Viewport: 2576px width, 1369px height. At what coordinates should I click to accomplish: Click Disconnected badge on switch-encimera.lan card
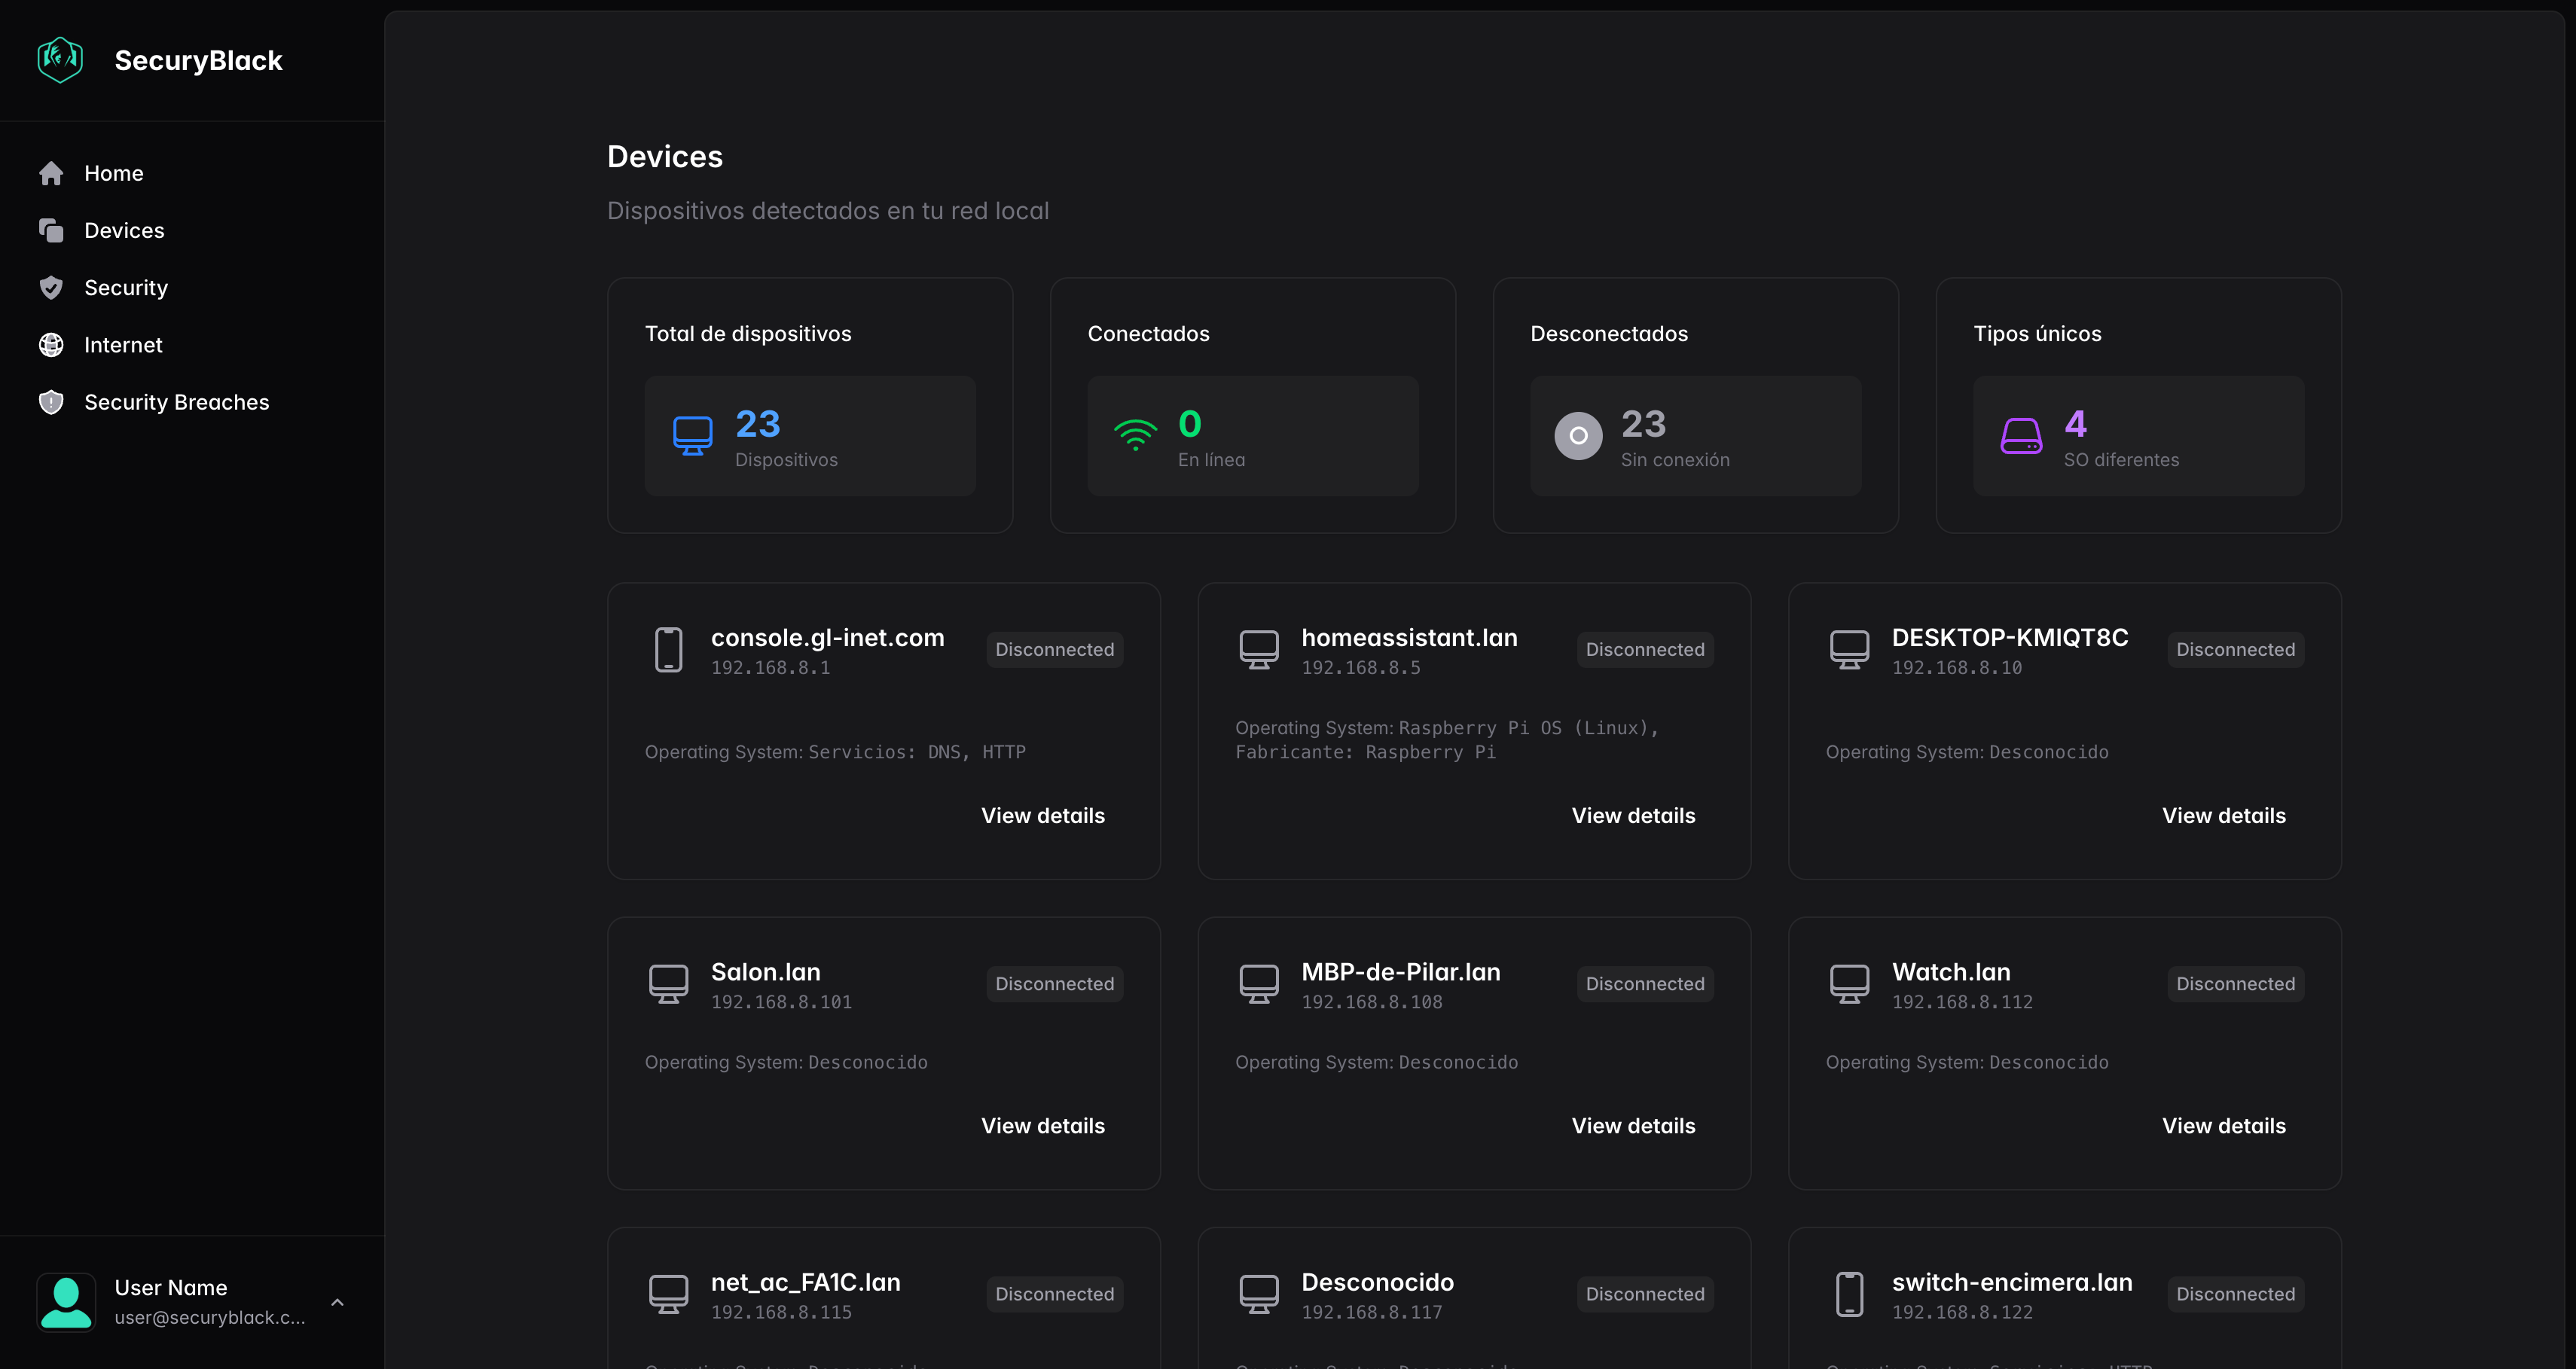(x=2236, y=1294)
